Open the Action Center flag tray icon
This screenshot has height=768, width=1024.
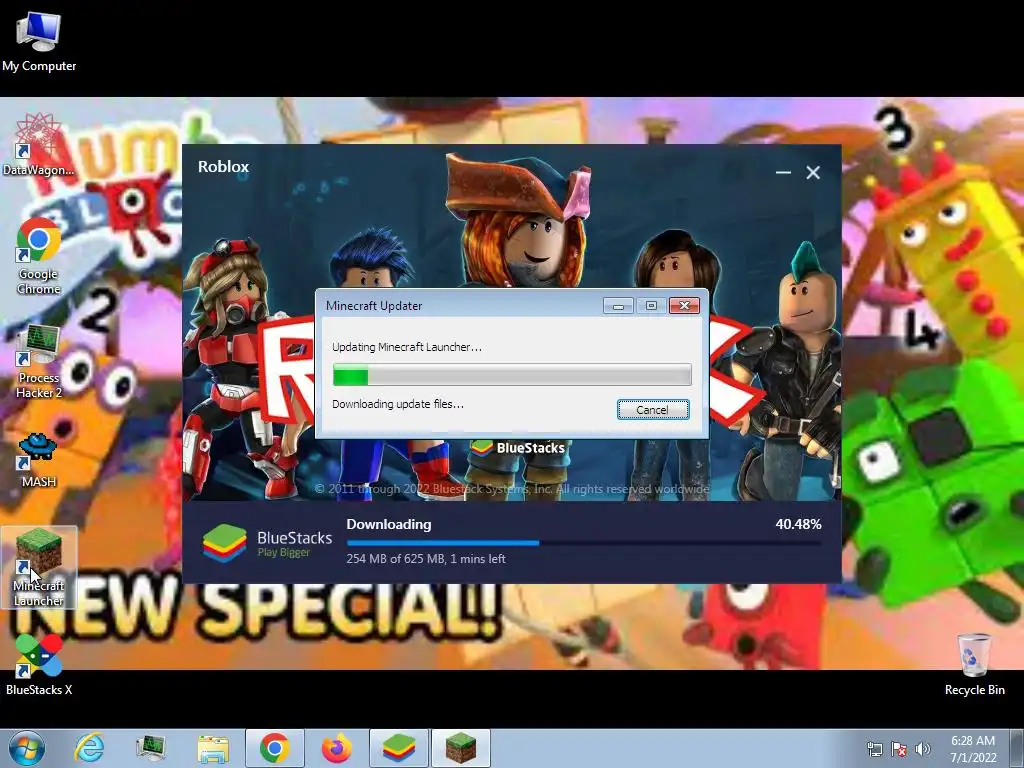click(x=899, y=749)
